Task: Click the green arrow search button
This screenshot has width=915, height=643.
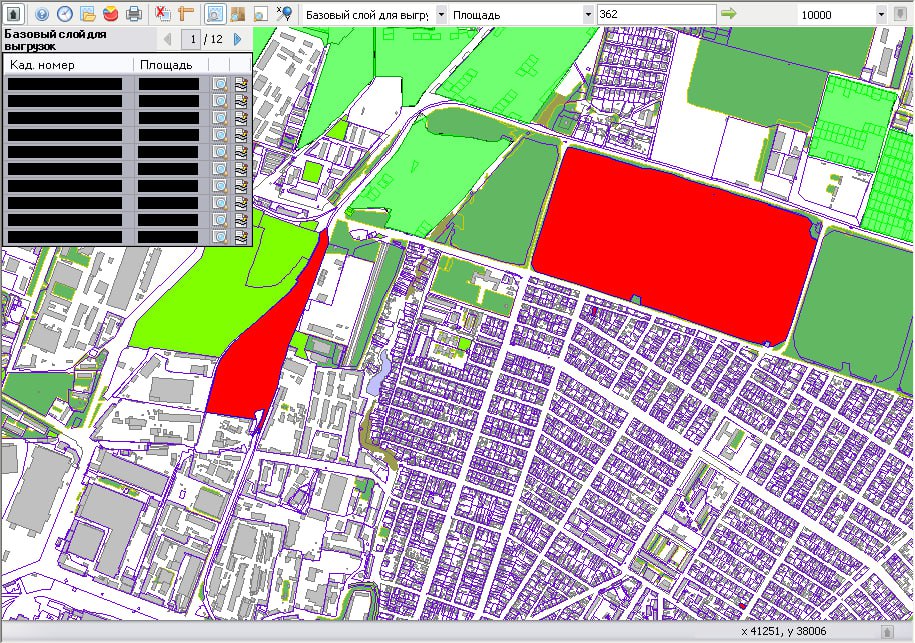Action: (729, 14)
